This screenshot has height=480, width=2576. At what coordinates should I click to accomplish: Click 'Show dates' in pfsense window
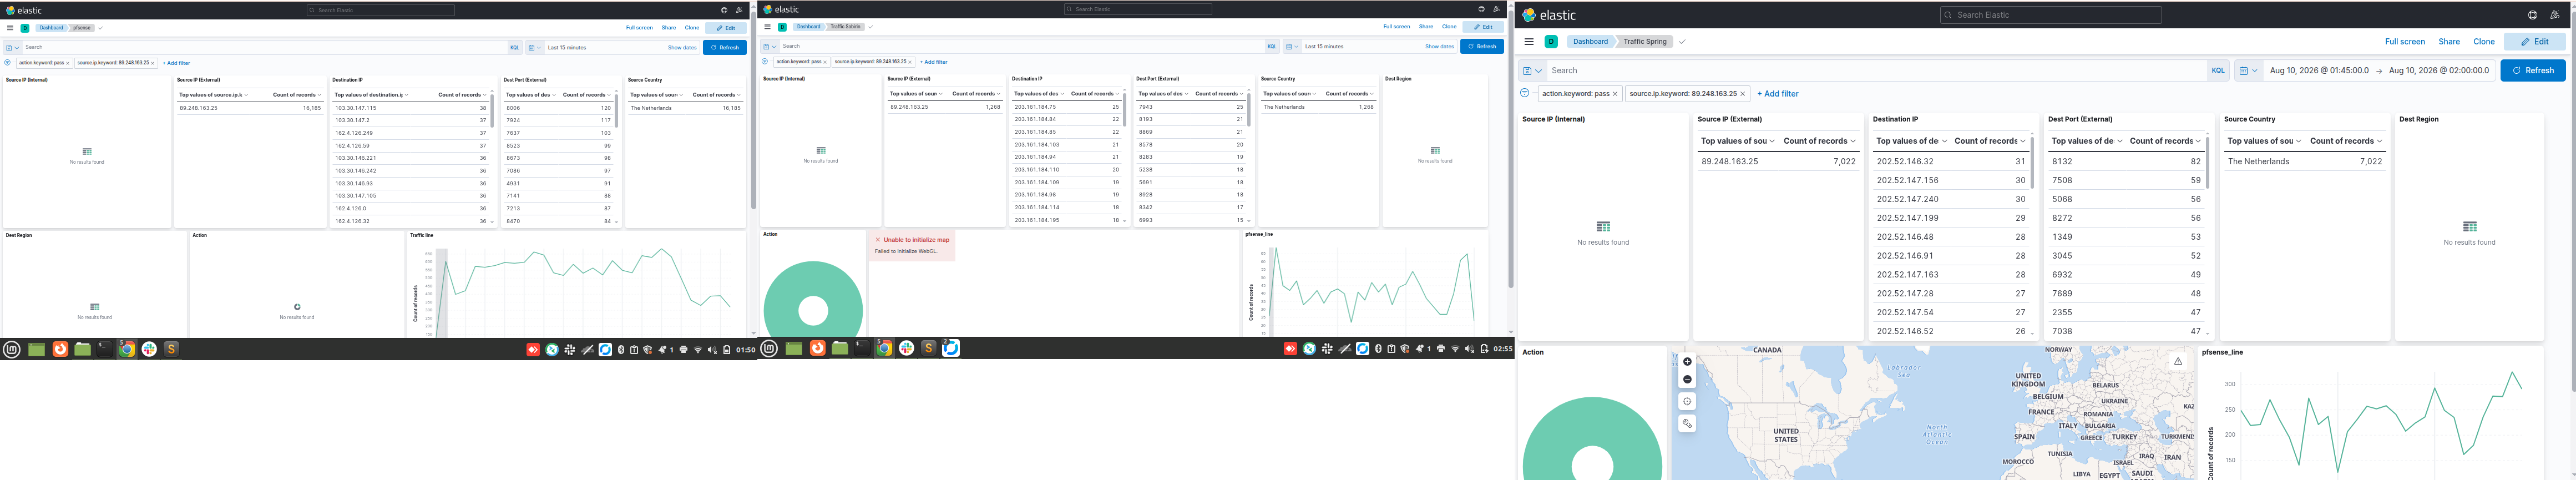(682, 47)
